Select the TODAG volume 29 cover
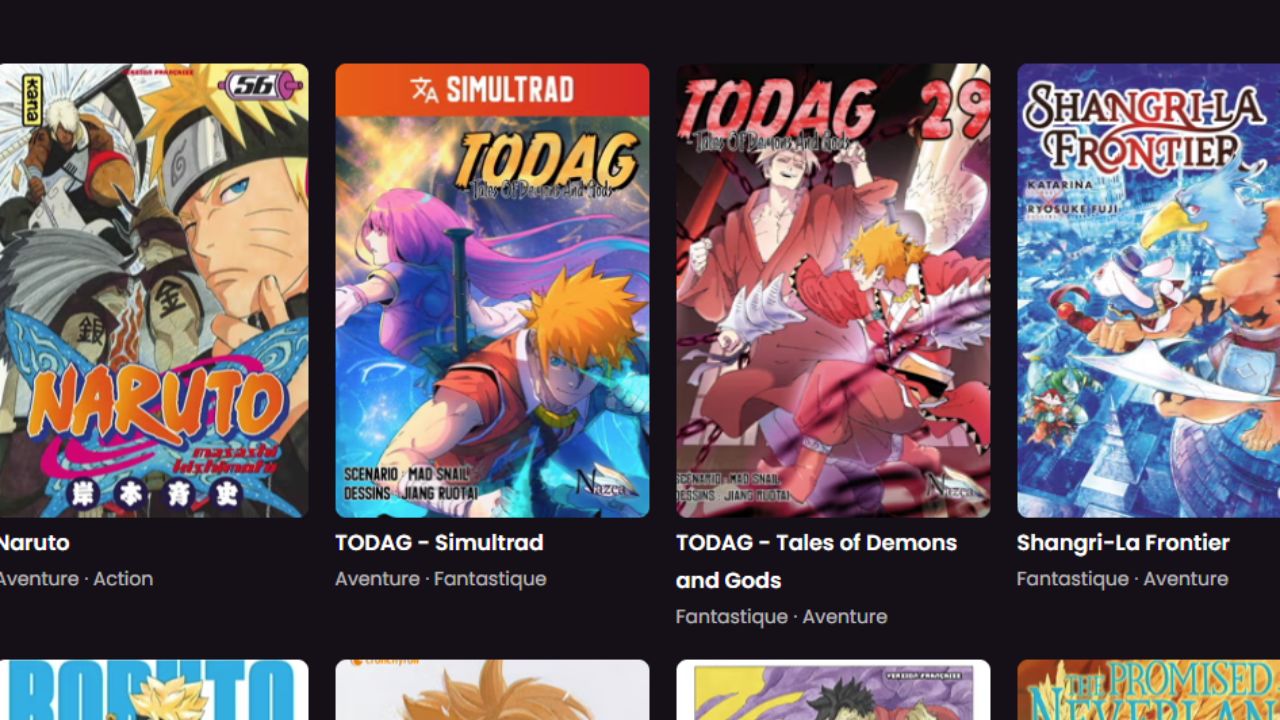Screen dimensions: 1280x720 tap(833, 290)
